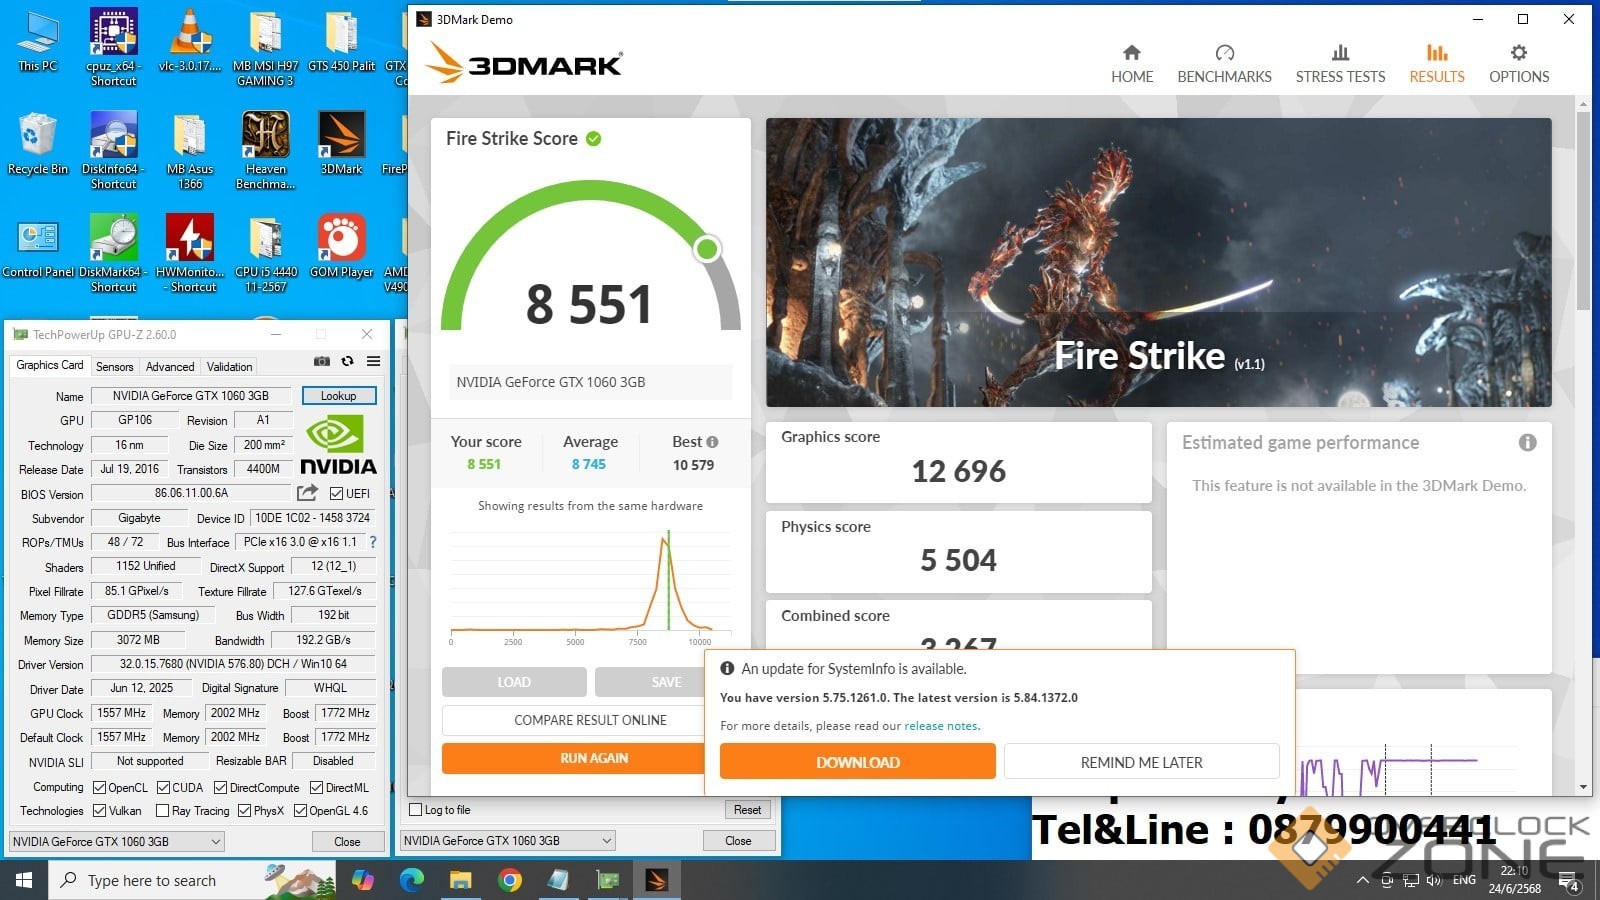
Task: Open the release notes link
Action: tap(942, 726)
